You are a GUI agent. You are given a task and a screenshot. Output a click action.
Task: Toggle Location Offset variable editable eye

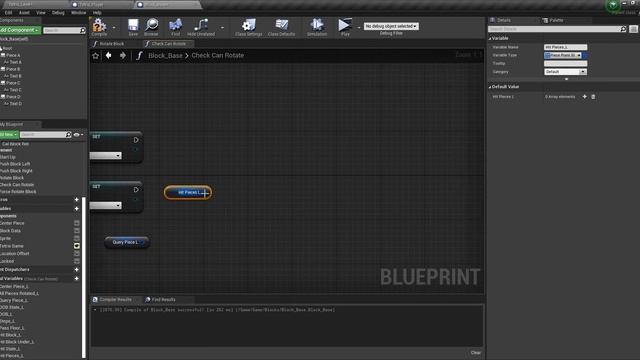pos(77,253)
